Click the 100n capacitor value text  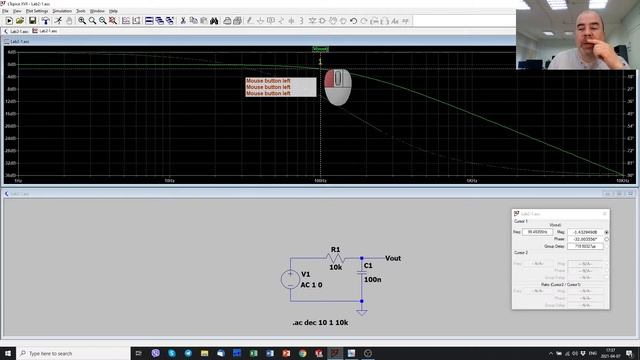[x=373, y=280]
